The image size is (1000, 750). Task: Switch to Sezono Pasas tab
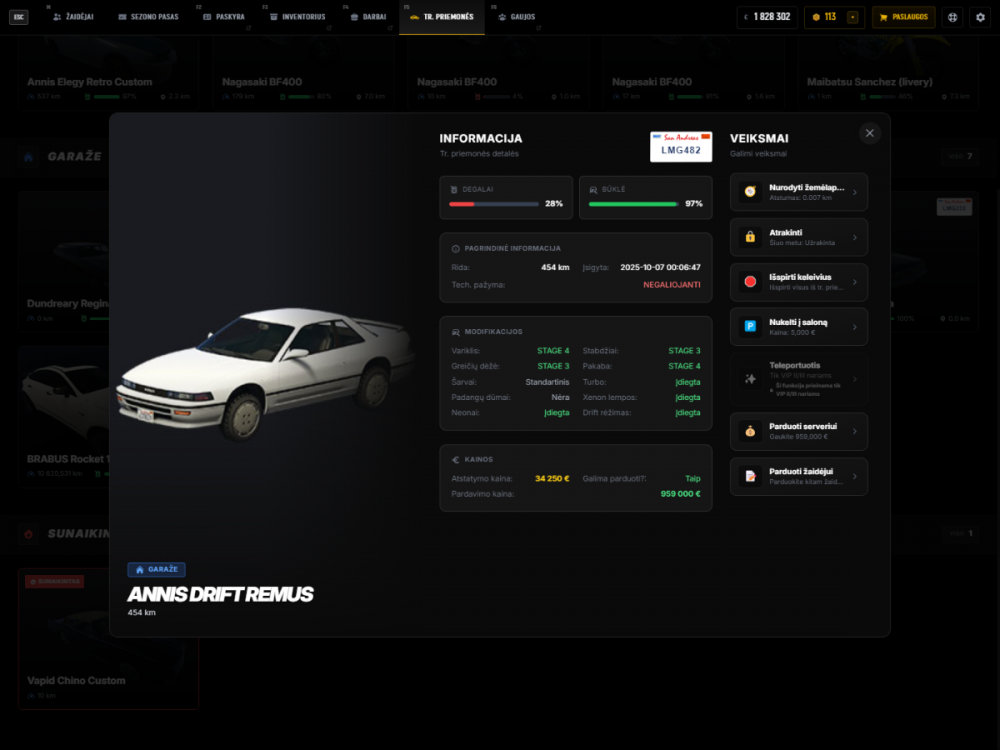[148, 17]
